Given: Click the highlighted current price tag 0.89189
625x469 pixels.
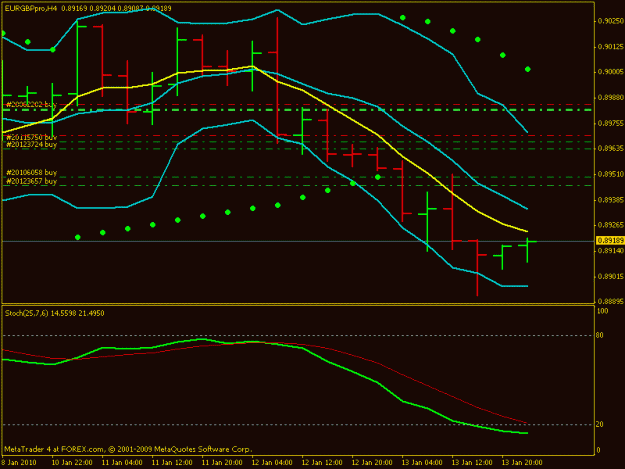Looking at the screenshot, I should [x=610, y=240].
